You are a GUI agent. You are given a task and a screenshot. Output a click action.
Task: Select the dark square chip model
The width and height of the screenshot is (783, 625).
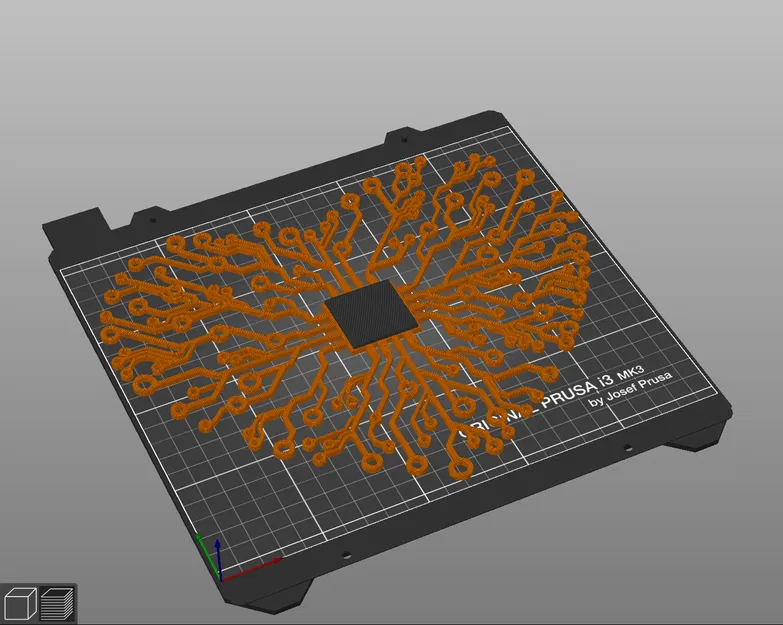coord(371,313)
